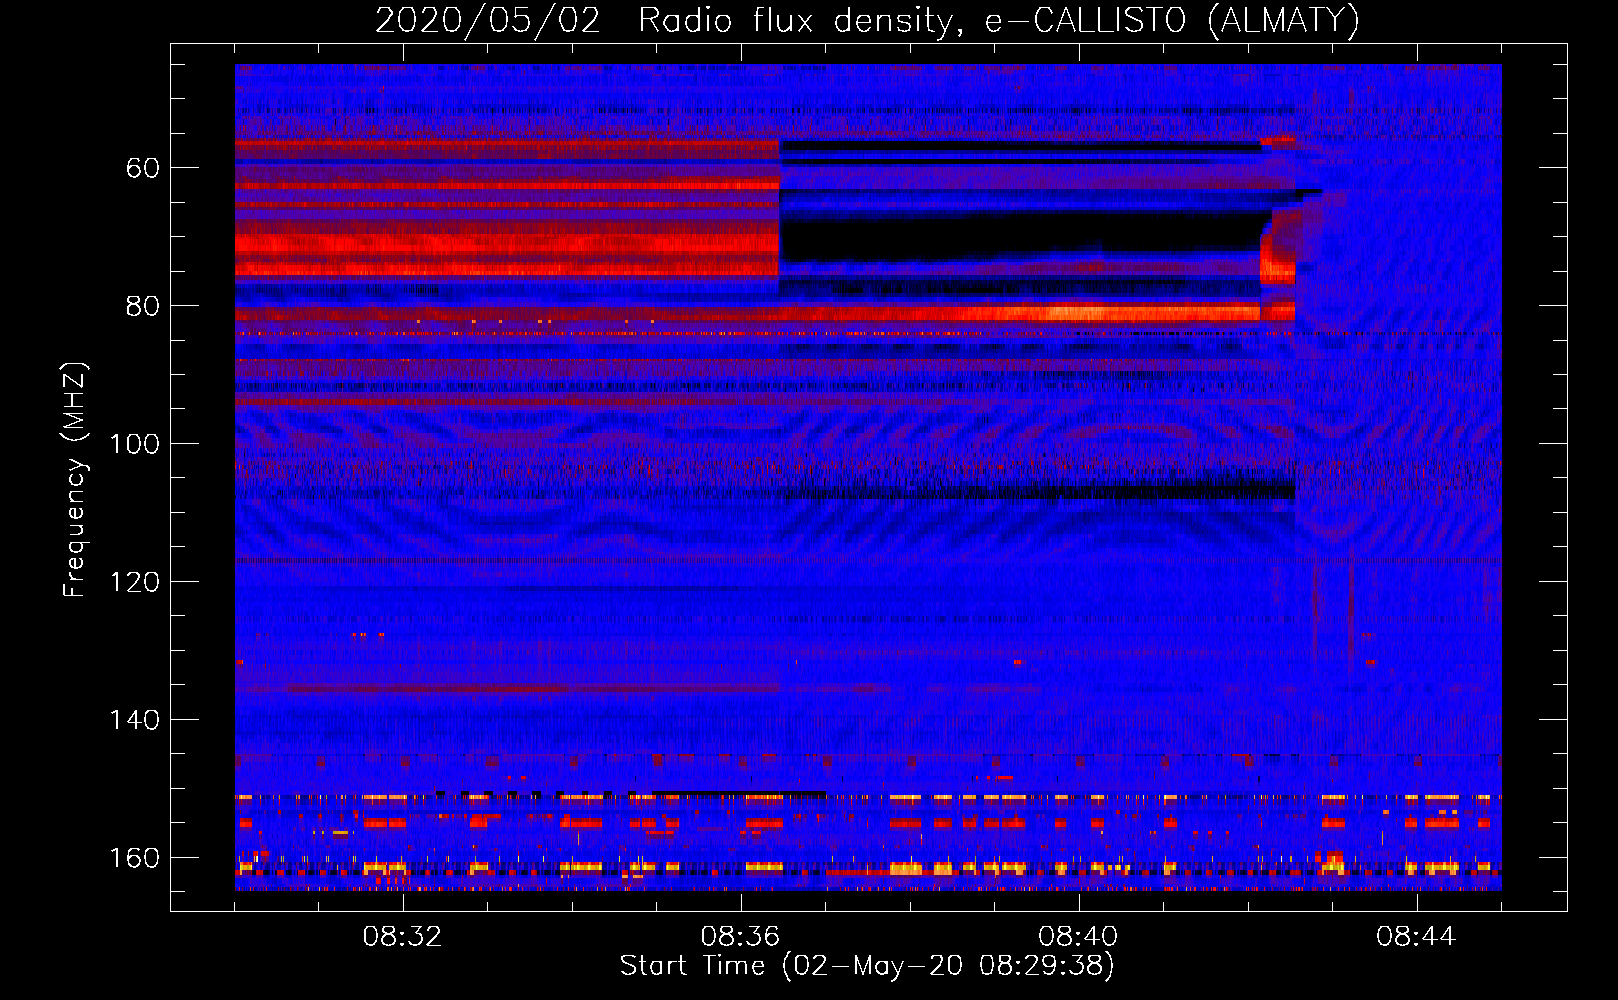
Task: Click the 08:32 time tick label
Action: coord(403,937)
